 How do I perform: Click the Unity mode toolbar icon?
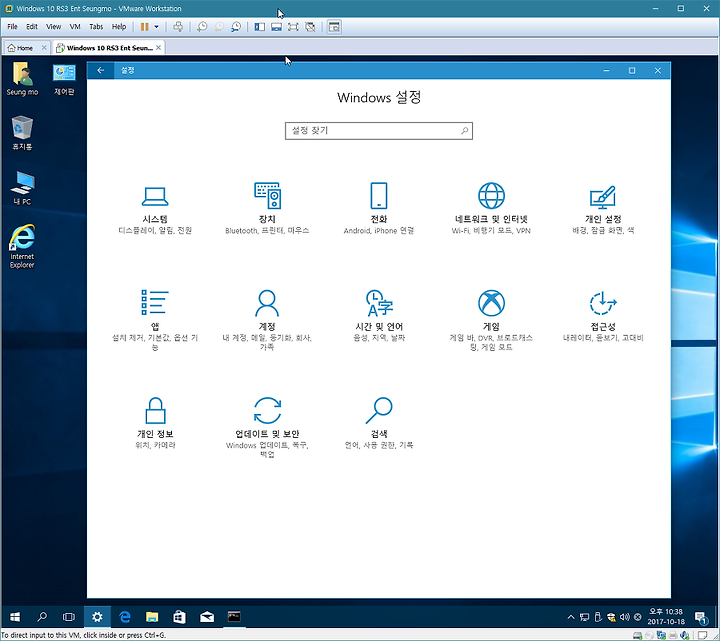[310, 27]
